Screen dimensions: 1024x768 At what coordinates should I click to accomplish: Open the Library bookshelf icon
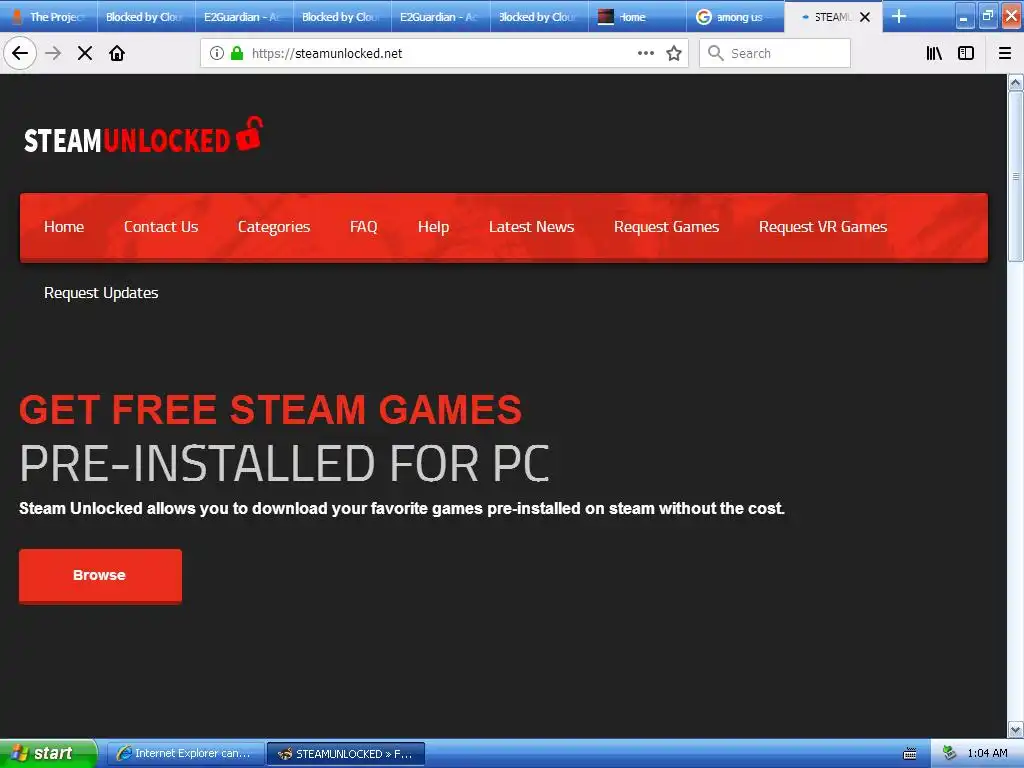pyautogui.click(x=934, y=53)
